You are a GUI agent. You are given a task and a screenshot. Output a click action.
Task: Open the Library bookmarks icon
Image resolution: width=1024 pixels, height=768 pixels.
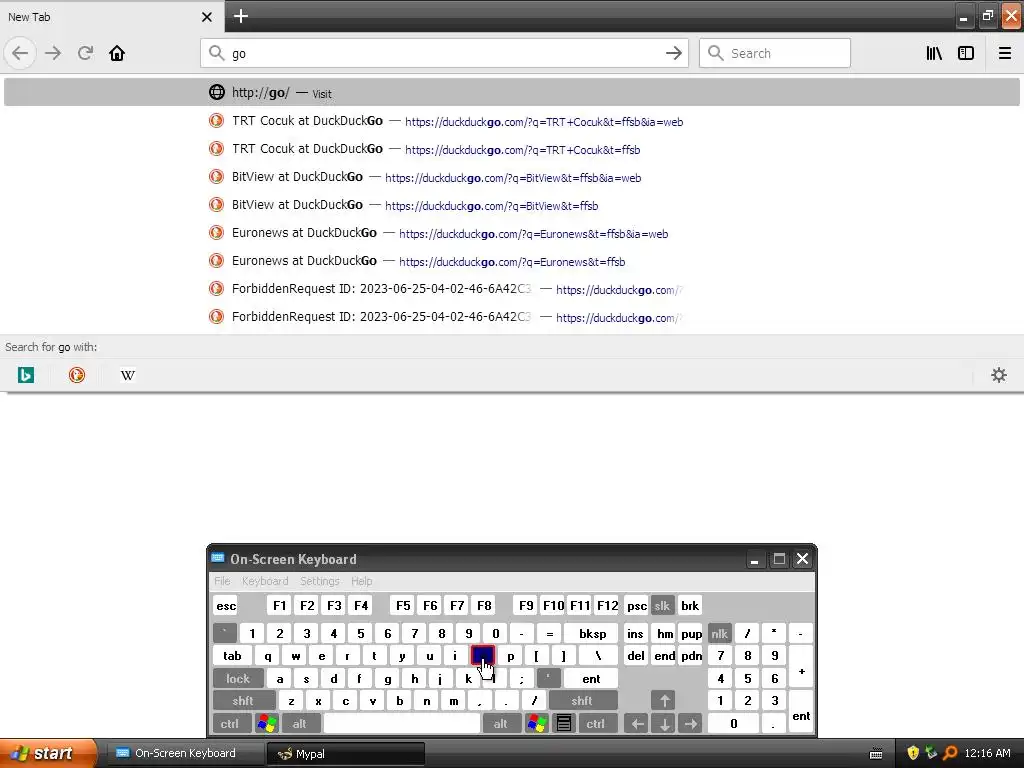coord(935,53)
